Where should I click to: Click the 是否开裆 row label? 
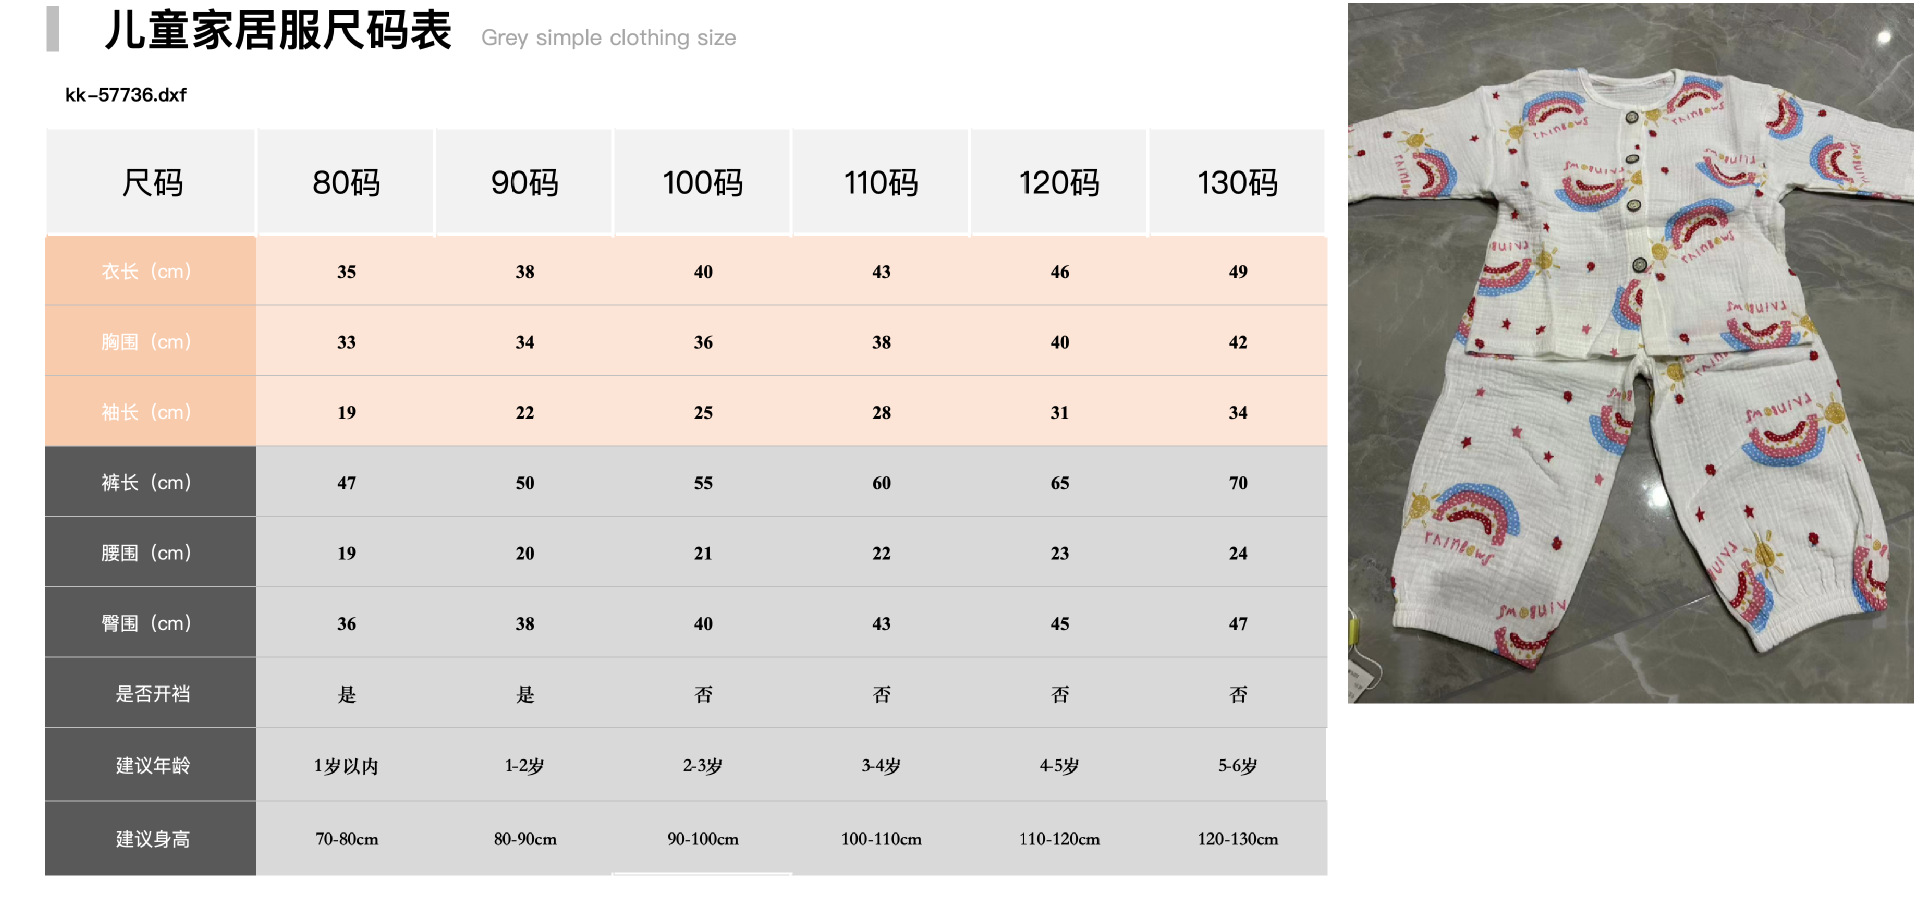(x=152, y=694)
